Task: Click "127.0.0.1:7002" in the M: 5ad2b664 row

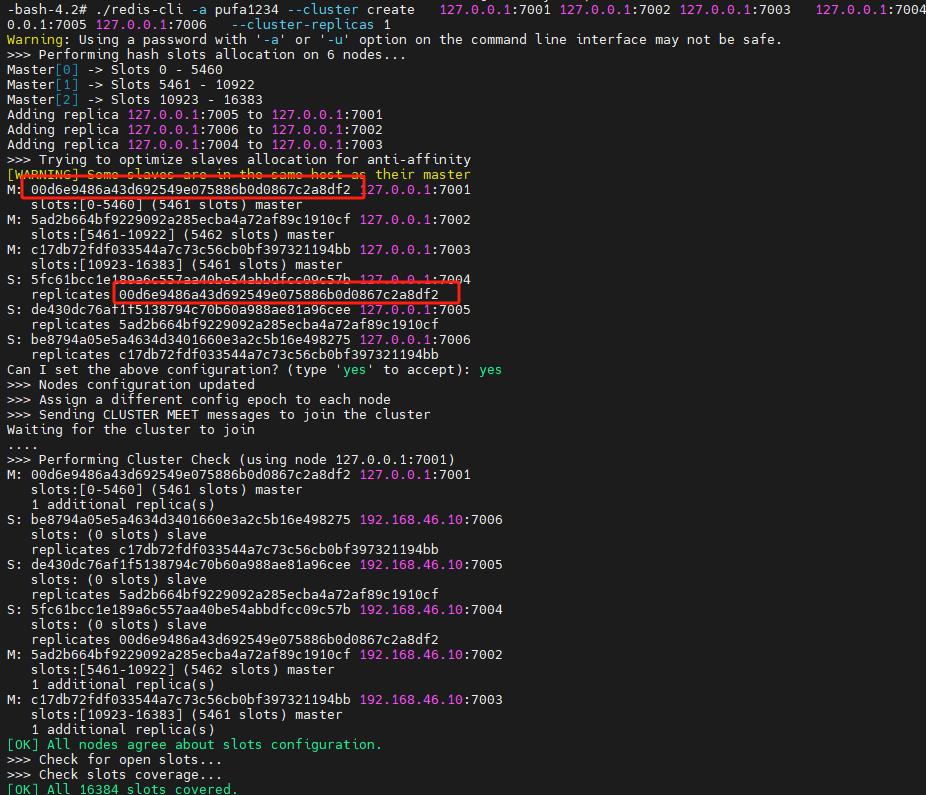Action: (415, 220)
